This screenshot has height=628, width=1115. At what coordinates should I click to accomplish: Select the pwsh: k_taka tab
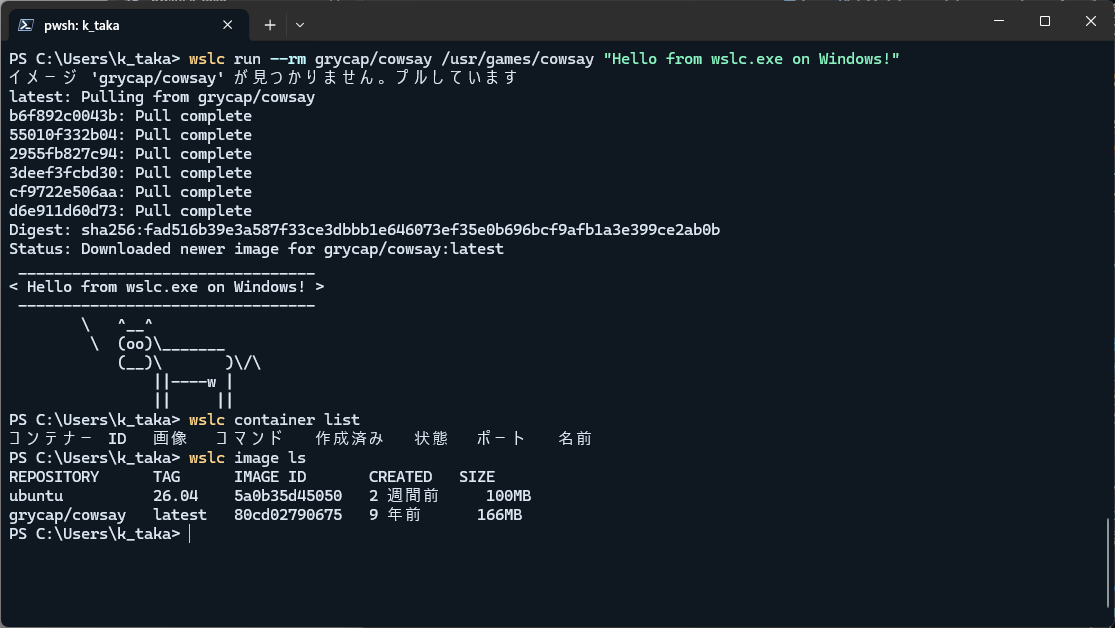(129, 25)
